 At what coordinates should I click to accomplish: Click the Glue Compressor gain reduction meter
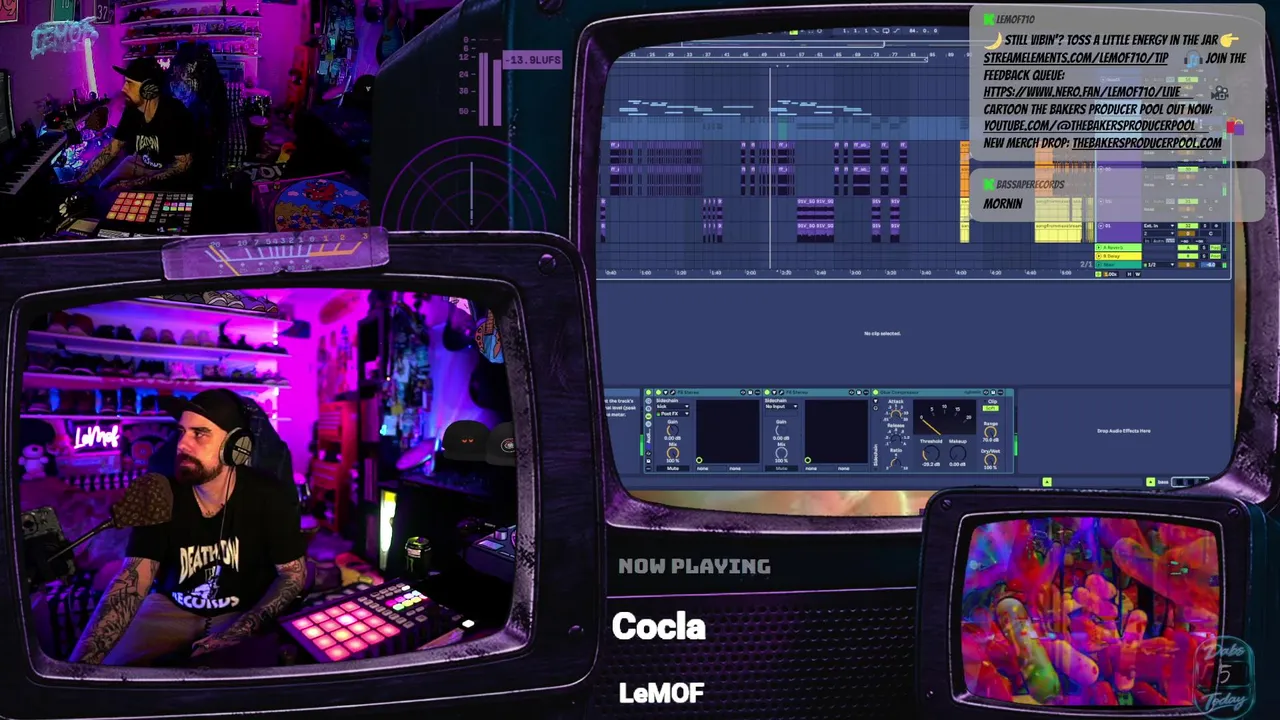(944, 418)
